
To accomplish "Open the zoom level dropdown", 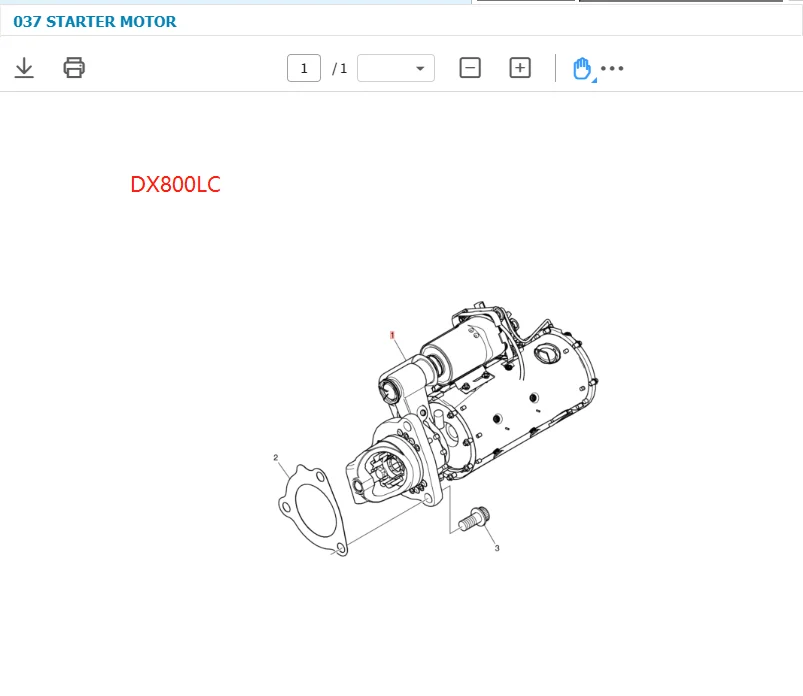I will point(395,68).
